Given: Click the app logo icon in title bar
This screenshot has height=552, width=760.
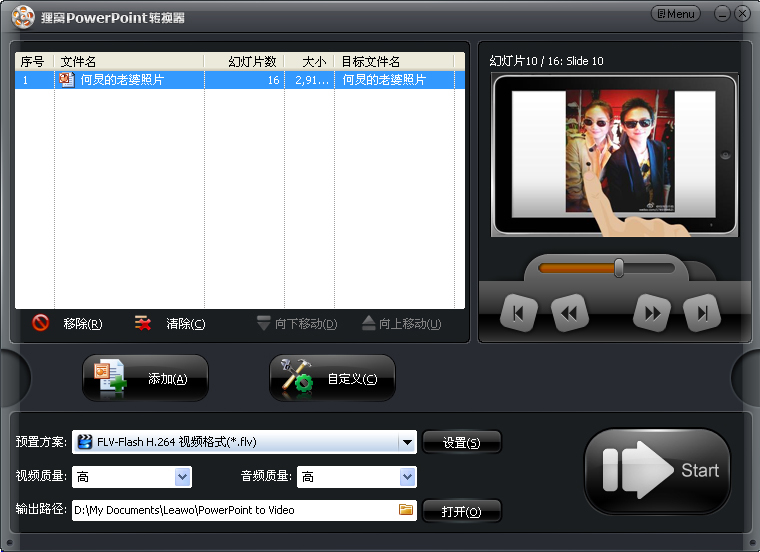Looking at the screenshot, I should click(23, 17).
